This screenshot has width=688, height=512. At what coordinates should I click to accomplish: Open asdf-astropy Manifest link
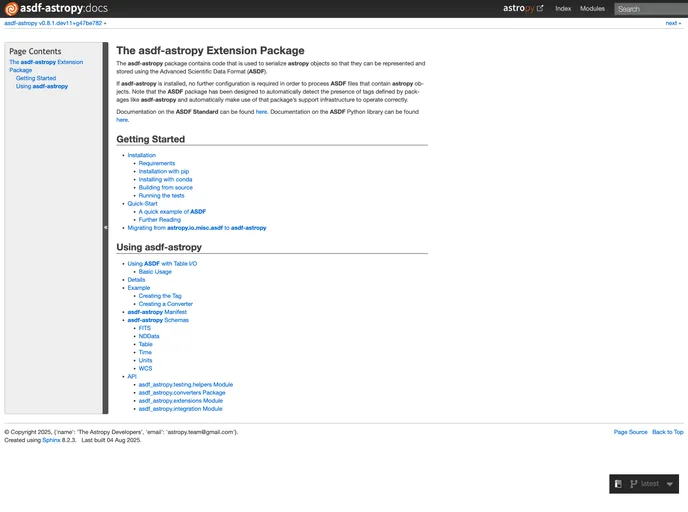point(157,312)
